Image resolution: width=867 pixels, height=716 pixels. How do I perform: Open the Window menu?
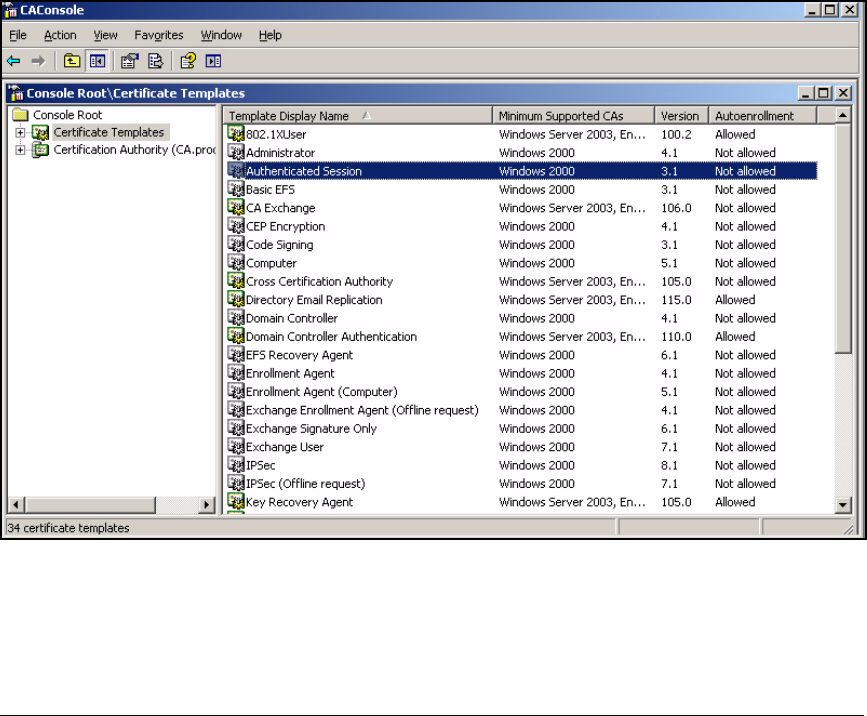[x=221, y=35]
